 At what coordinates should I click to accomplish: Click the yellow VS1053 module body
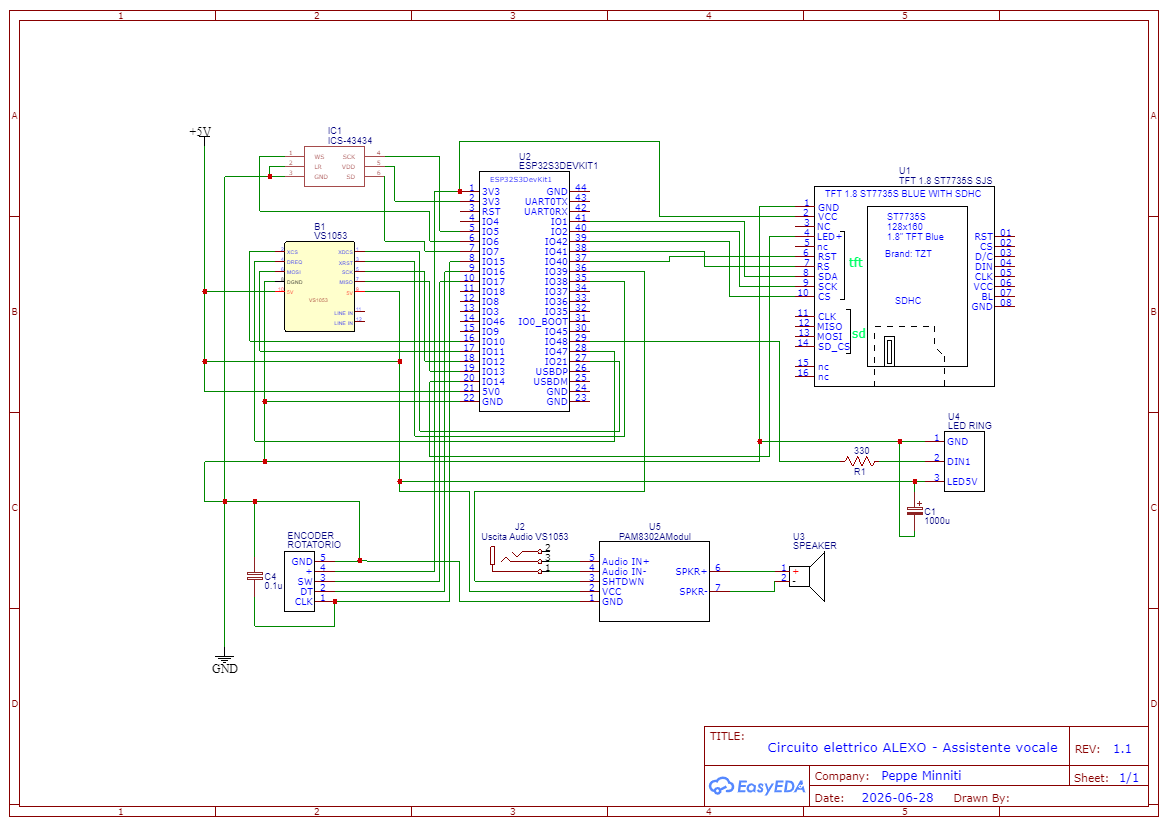(319, 286)
